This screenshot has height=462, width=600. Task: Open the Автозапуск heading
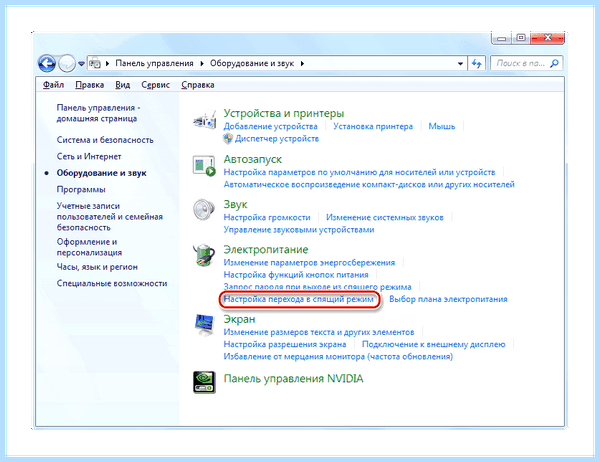pos(253,159)
